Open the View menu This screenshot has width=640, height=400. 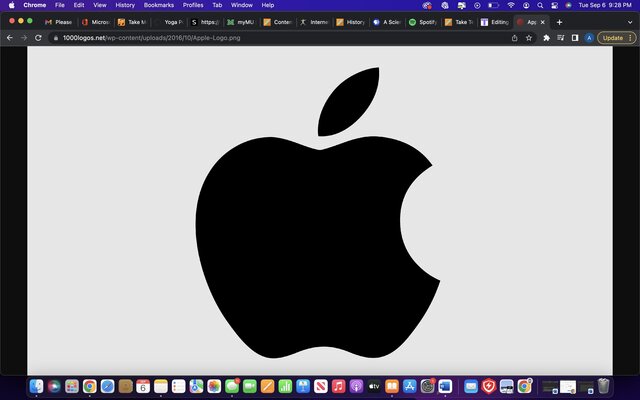100,5
